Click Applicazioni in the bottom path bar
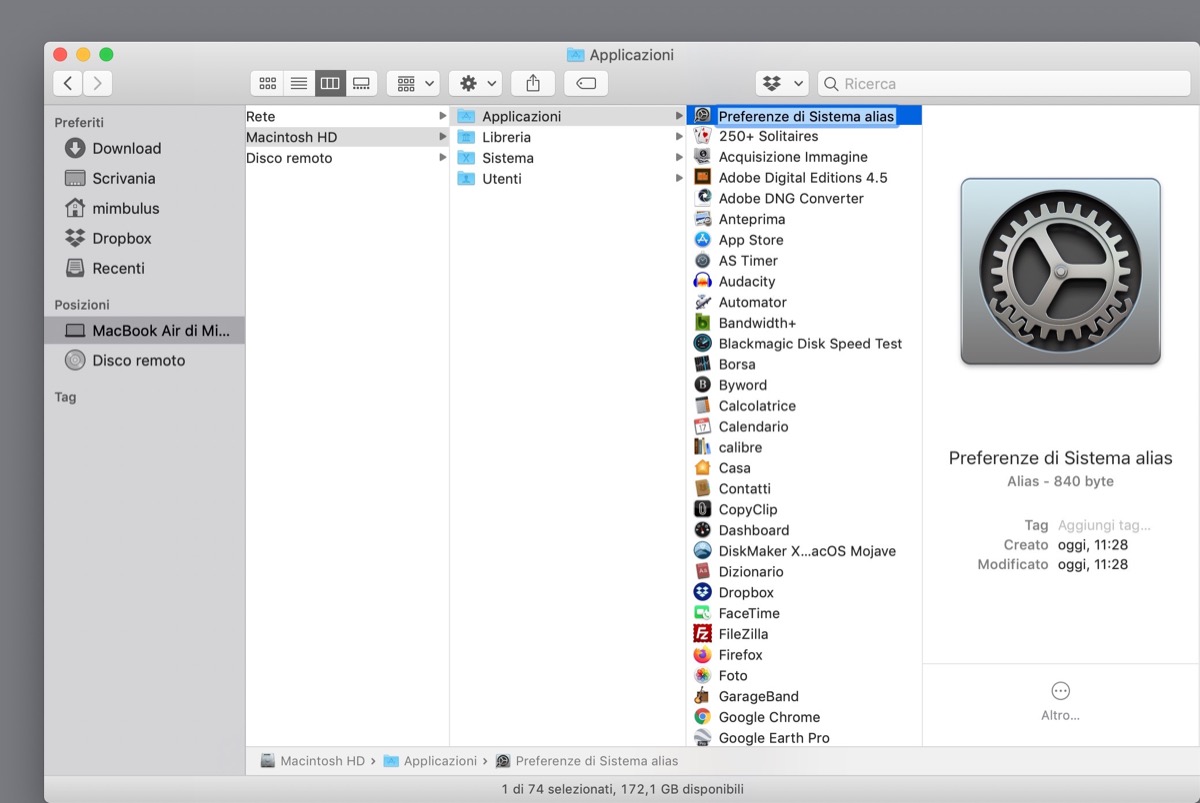The image size is (1200, 803). (439, 761)
